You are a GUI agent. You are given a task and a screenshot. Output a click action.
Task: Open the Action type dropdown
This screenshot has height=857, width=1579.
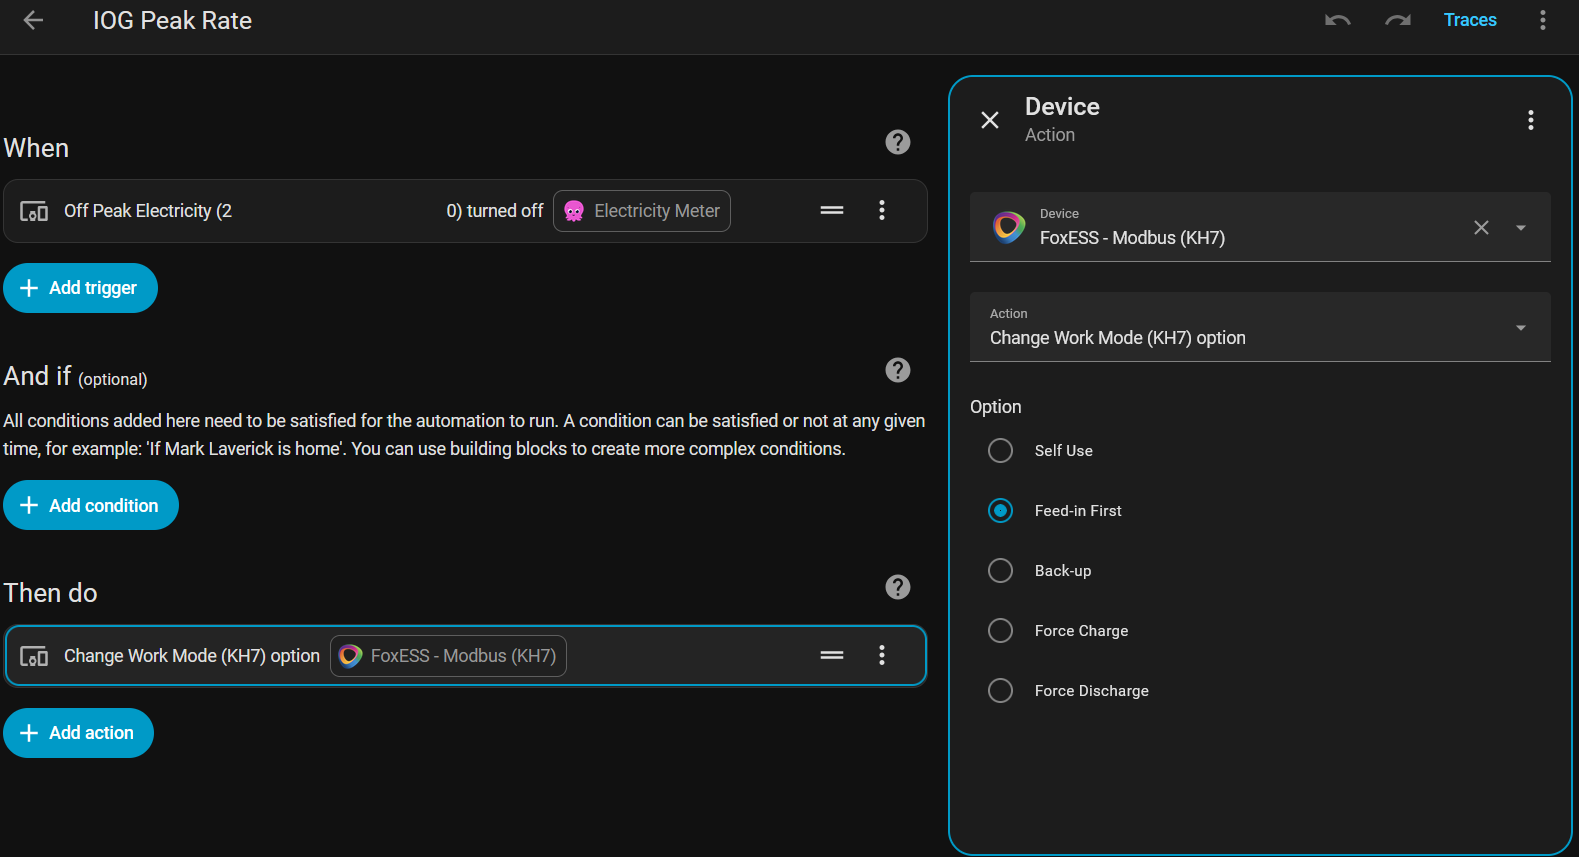click(1259, 327)
